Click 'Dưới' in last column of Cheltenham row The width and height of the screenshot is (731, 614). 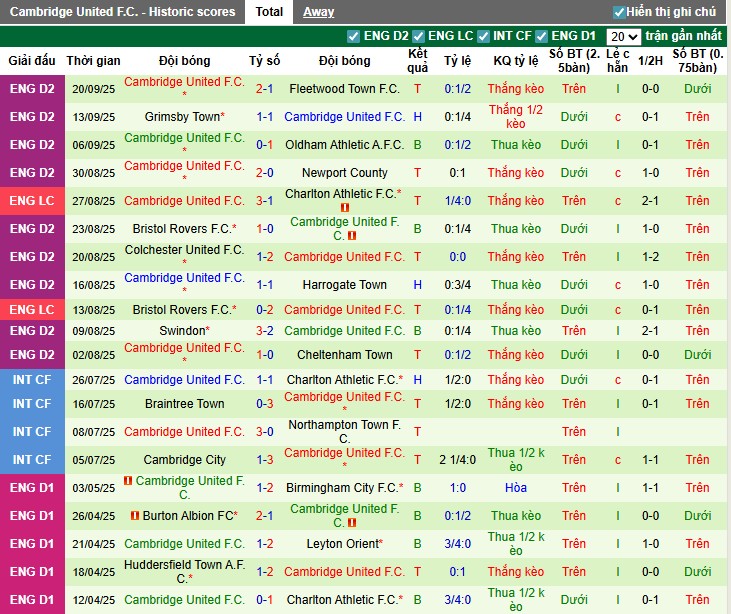pyautogui.click(x=697, y=355)
